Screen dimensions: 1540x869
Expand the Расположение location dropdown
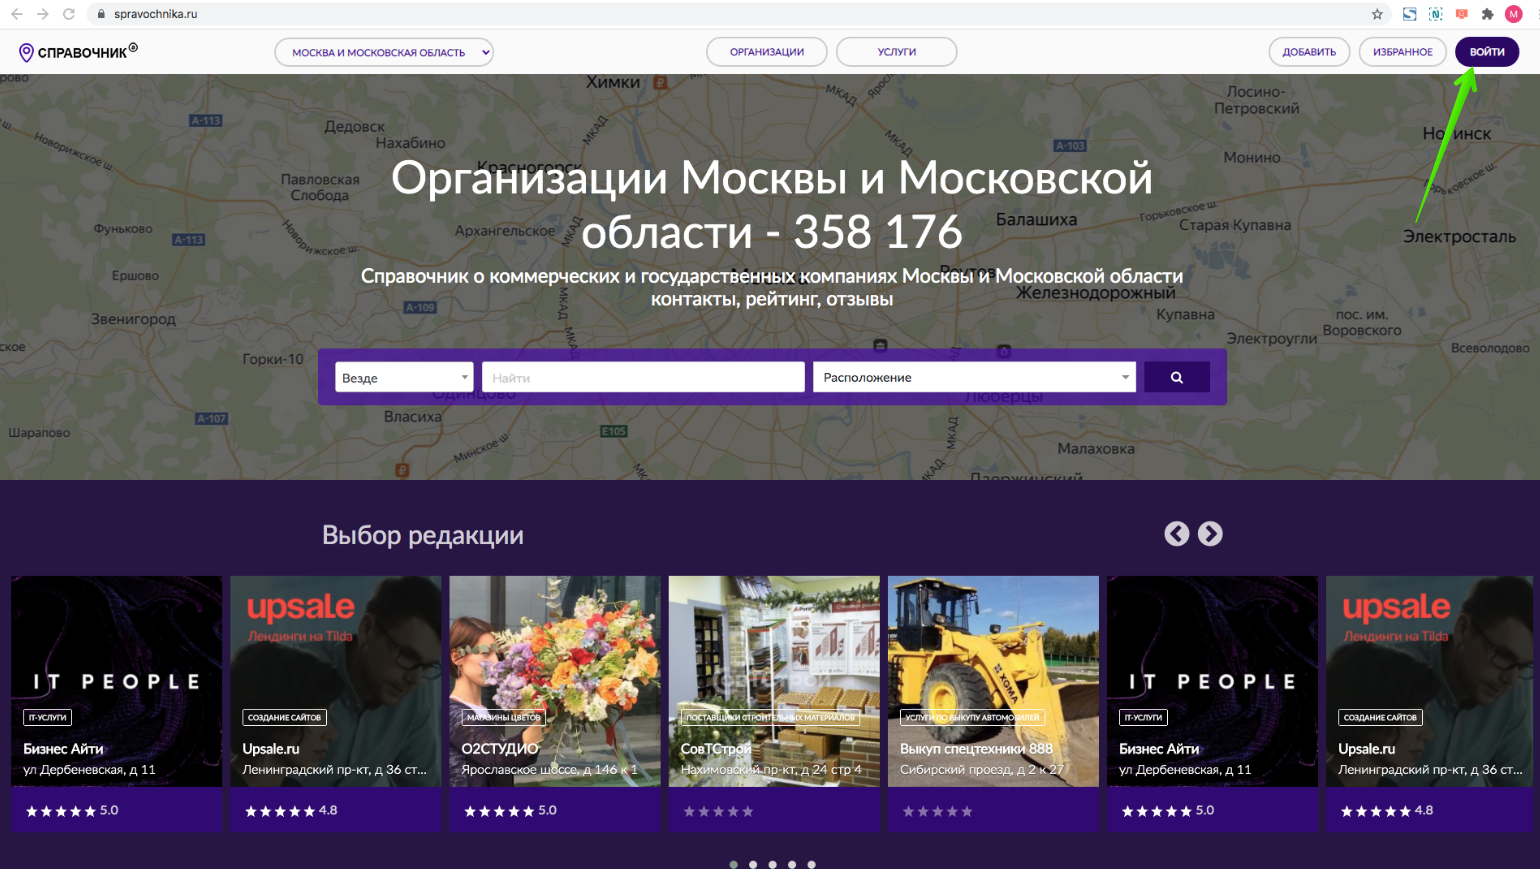click(x=974, y=377)
